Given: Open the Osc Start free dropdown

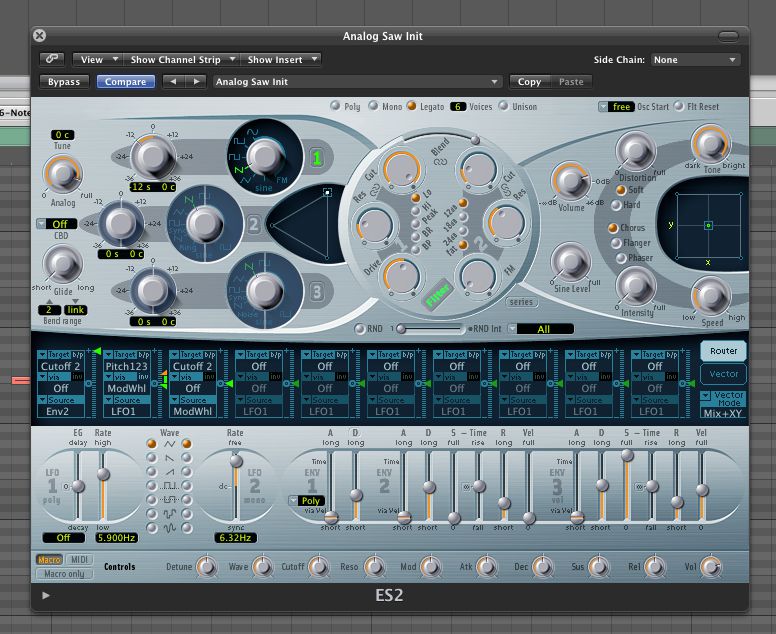Looking at the screenshot, I should click(616, 106).
